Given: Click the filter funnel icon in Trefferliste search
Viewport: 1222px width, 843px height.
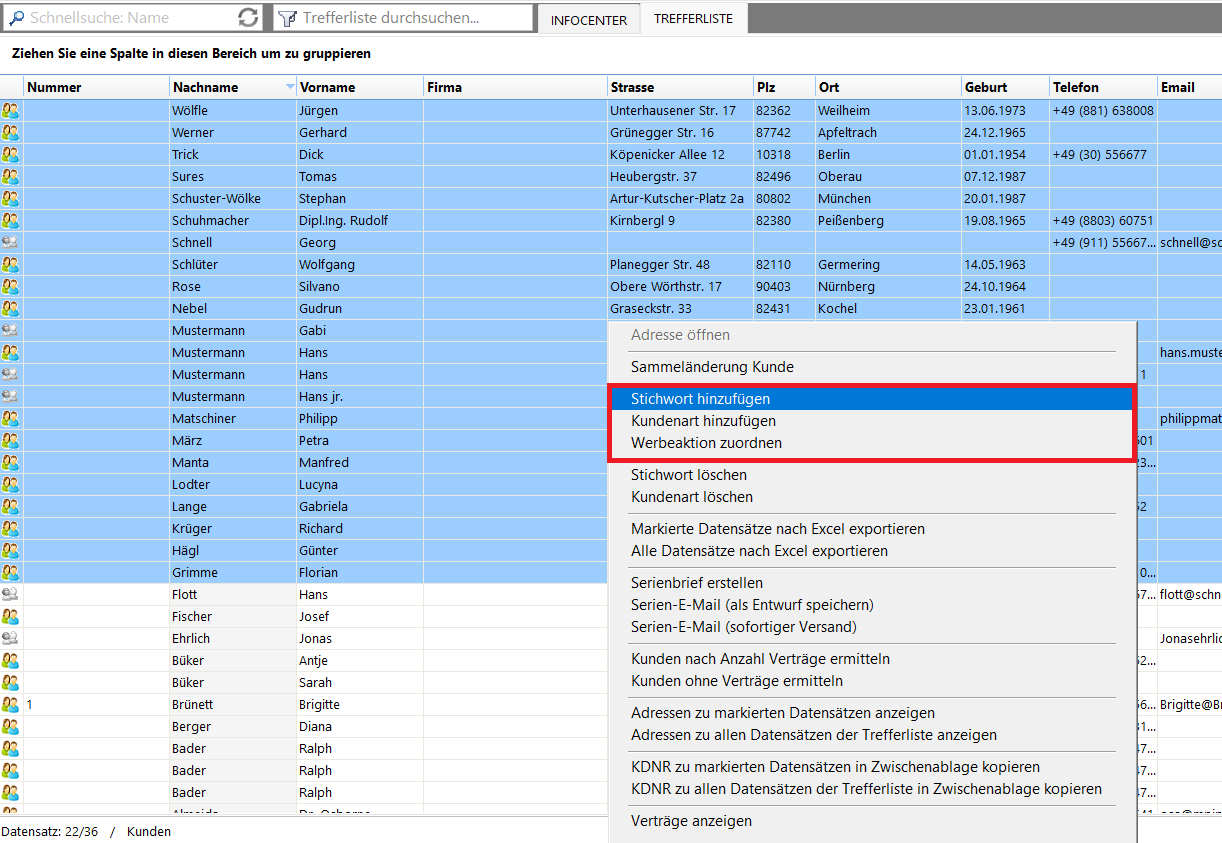Looking at the screenshot, I should 287,18.
